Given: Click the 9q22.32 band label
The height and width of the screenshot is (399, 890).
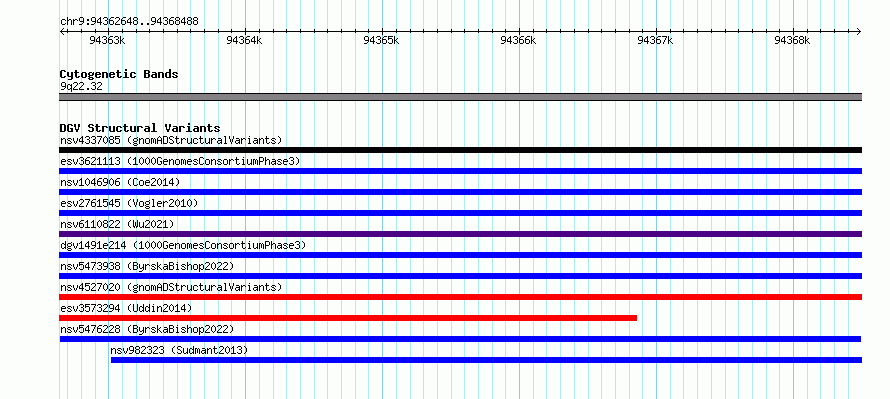Looking at the screenshot, I should pos(81,86).
